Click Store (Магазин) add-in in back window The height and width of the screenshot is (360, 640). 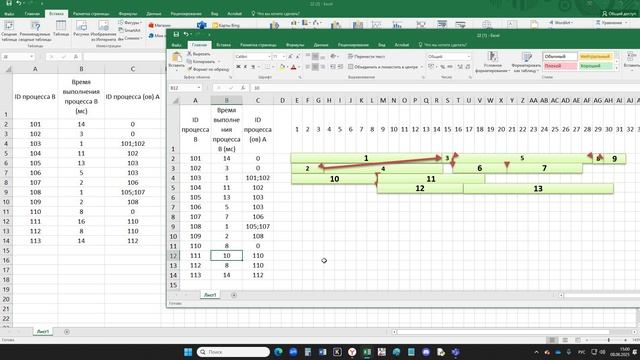coord(160,25)
